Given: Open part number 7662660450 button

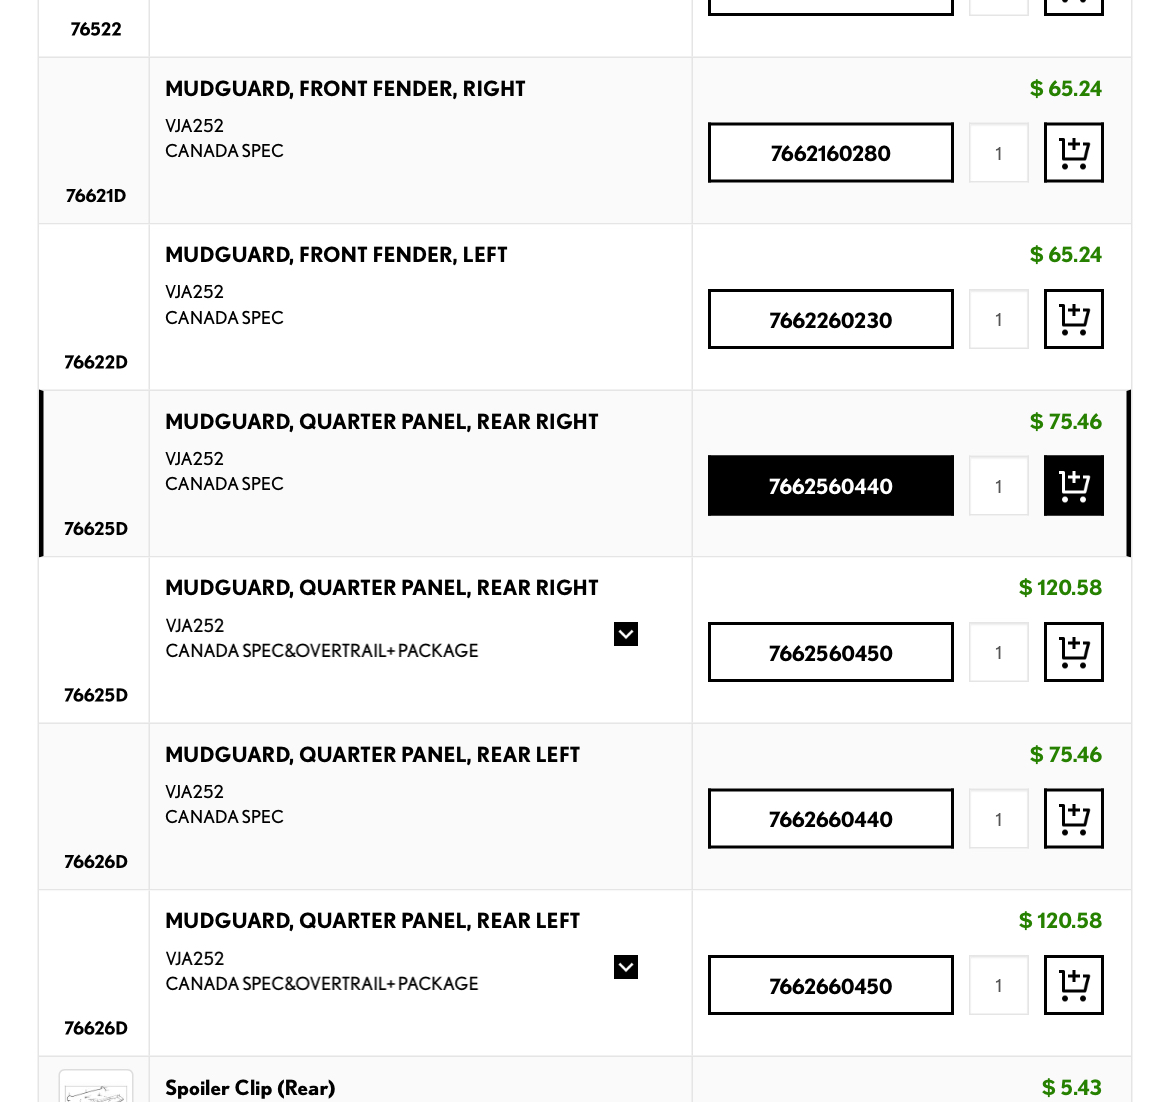Looking at the screenshot, I should (830, 985).
